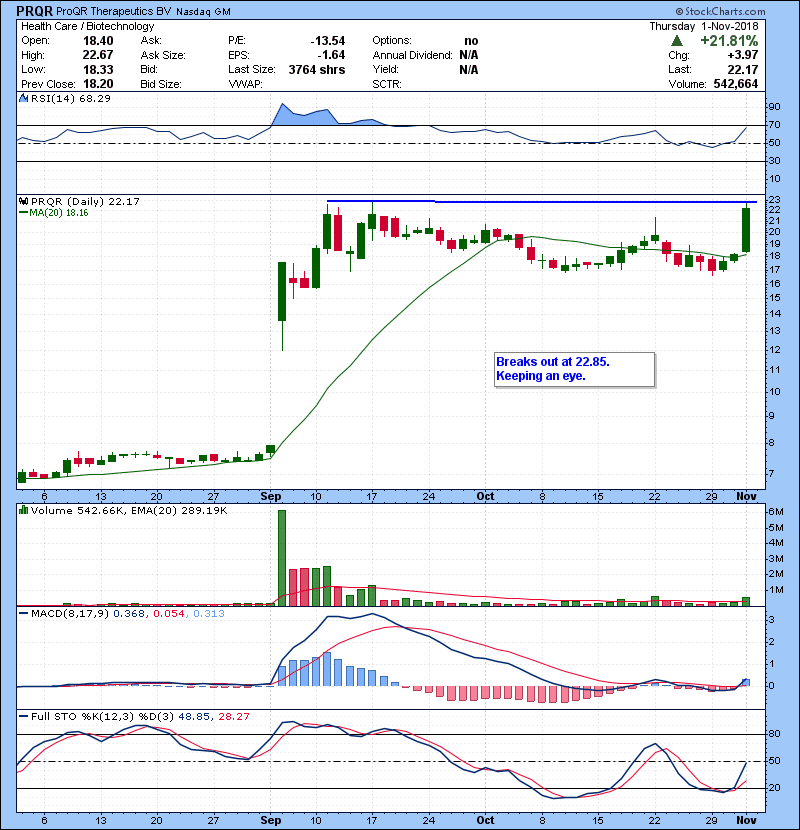The width and height of the screenshot is (800, 830).
Task: Click the Last Size value 3764 shrs
Action: coord(317,69)
